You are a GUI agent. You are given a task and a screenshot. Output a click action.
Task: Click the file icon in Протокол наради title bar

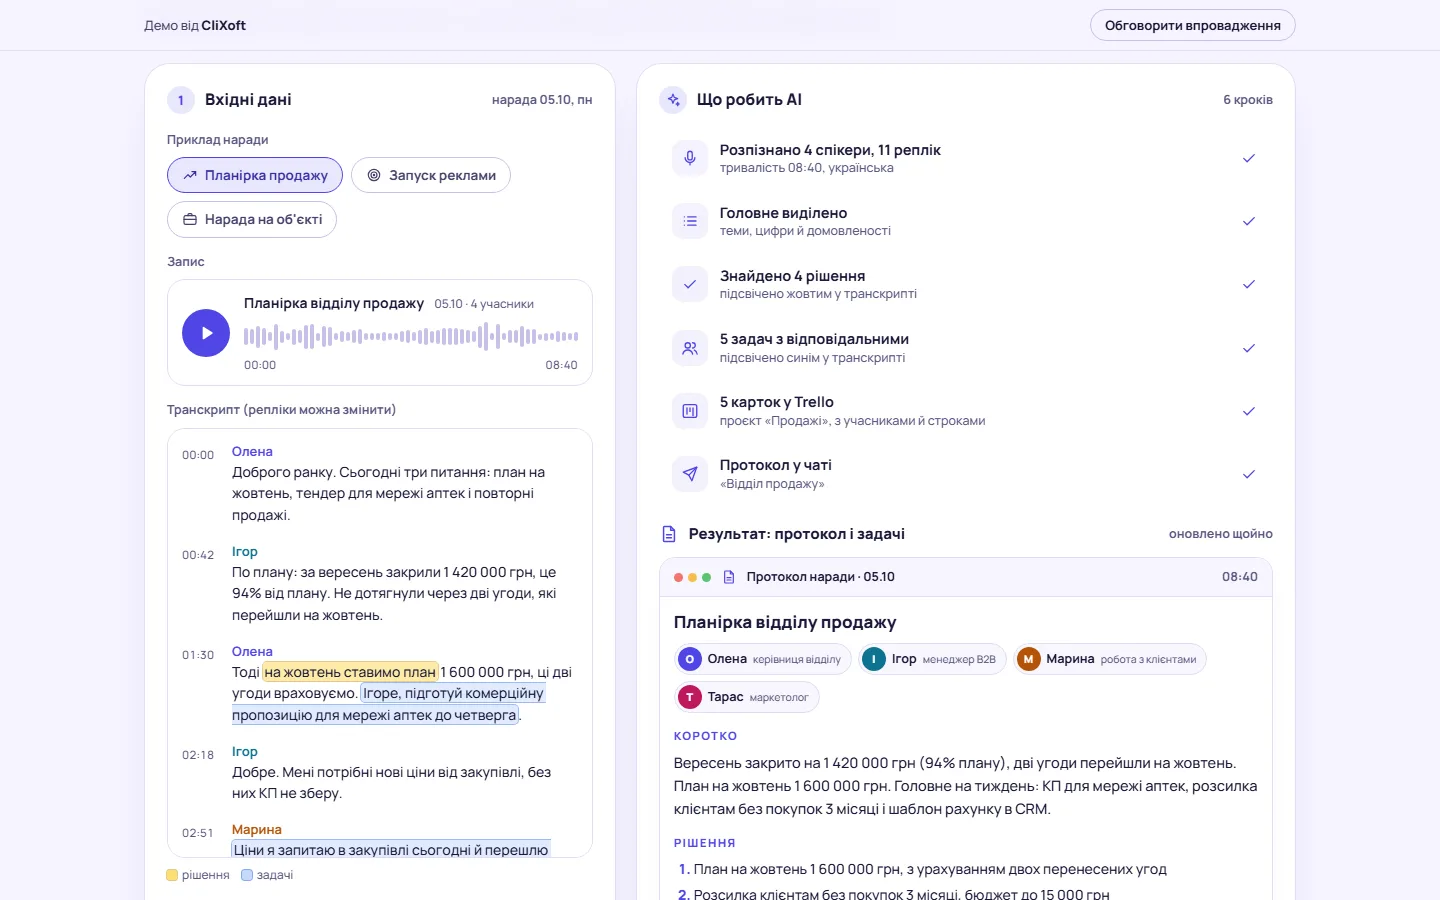click(729, 577)
